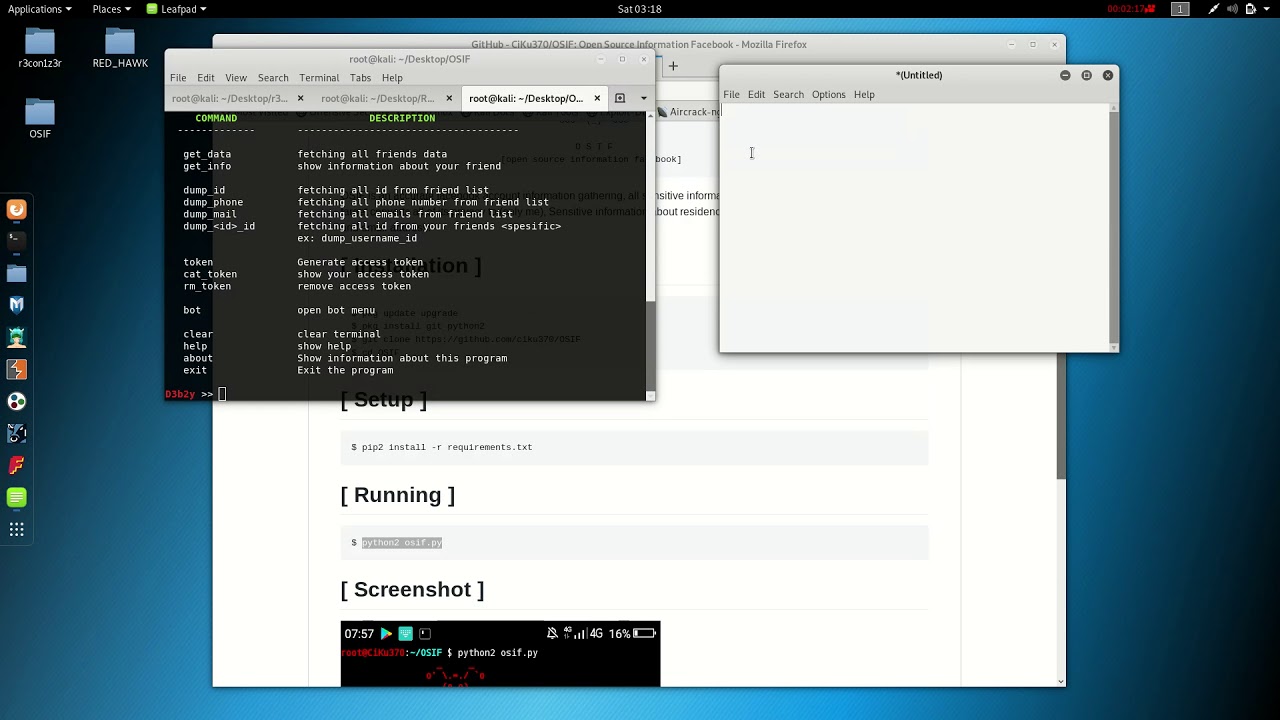Open a new tab in Firefox with plus
The image size is (1280, 720).
coord(673,66)
